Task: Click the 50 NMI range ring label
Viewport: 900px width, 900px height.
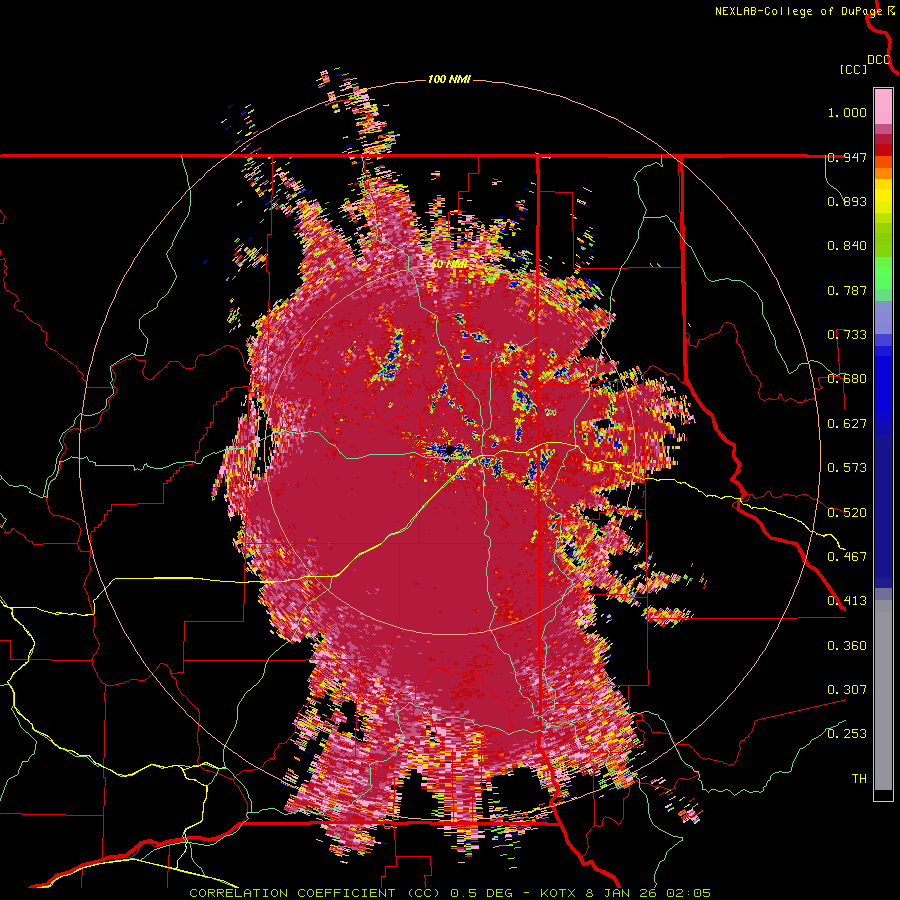Action: pos(449,265)
